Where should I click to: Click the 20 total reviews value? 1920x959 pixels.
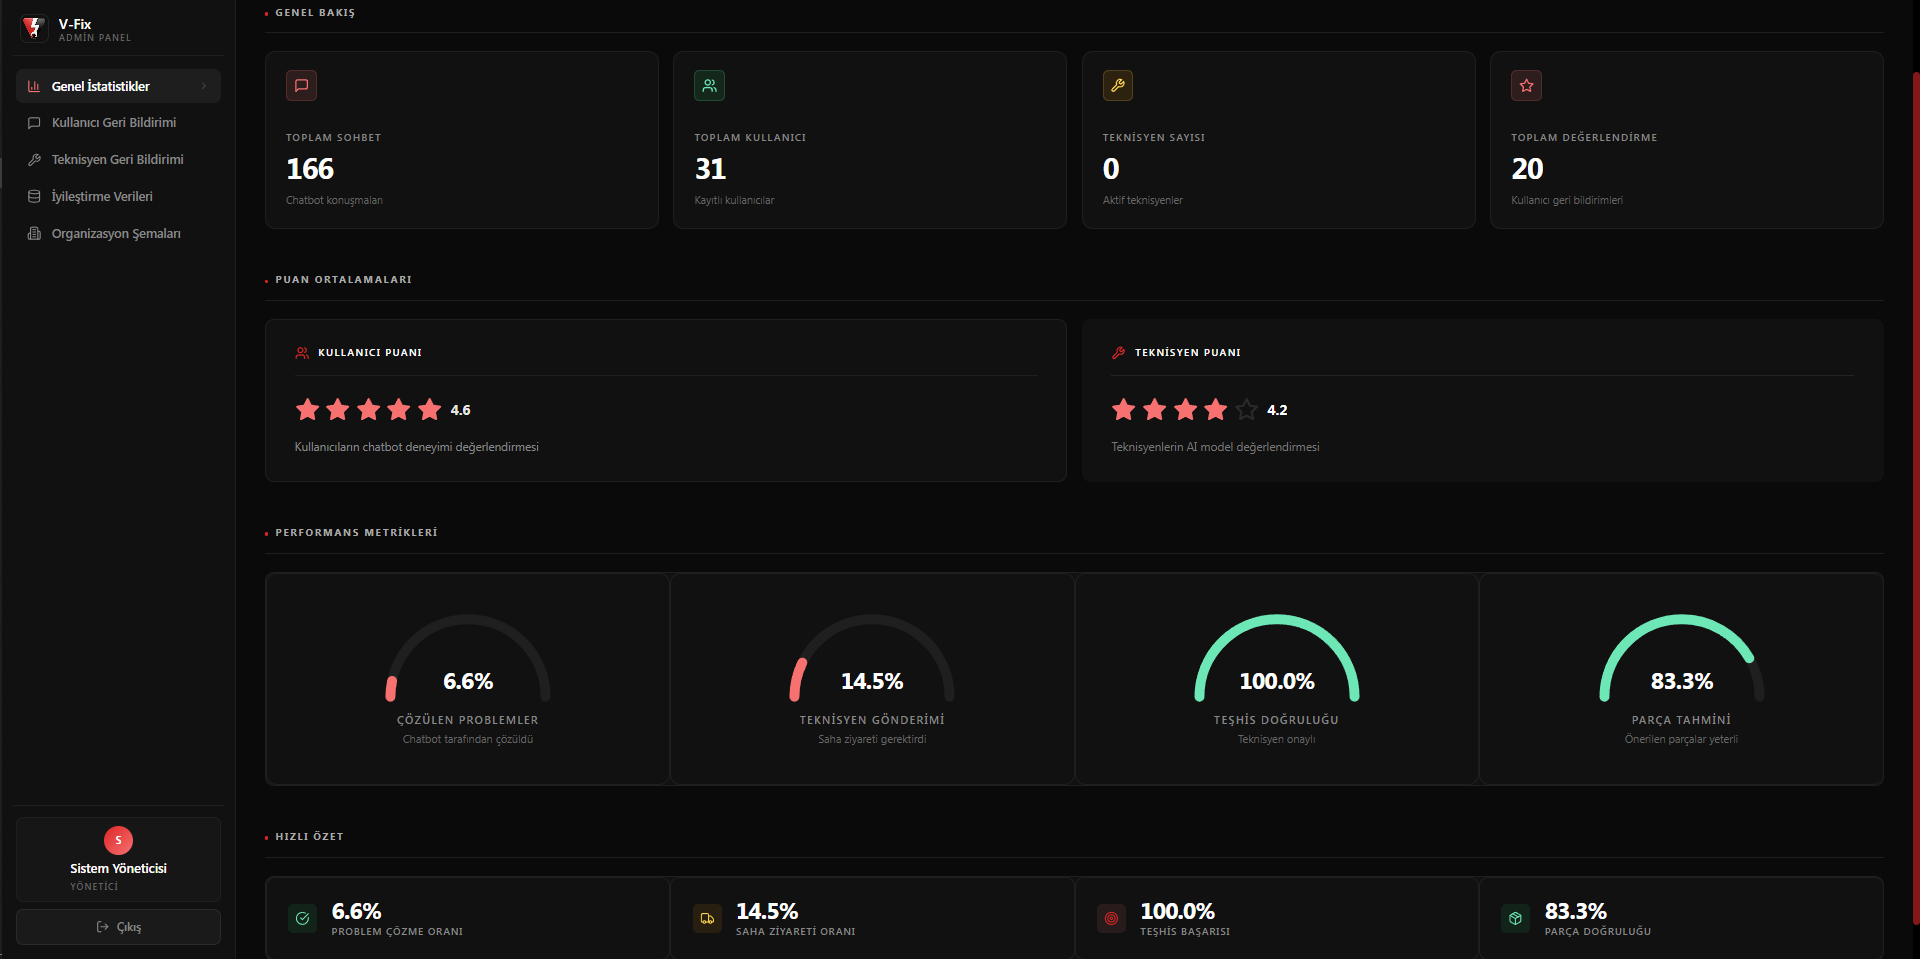pos(1527,169)
